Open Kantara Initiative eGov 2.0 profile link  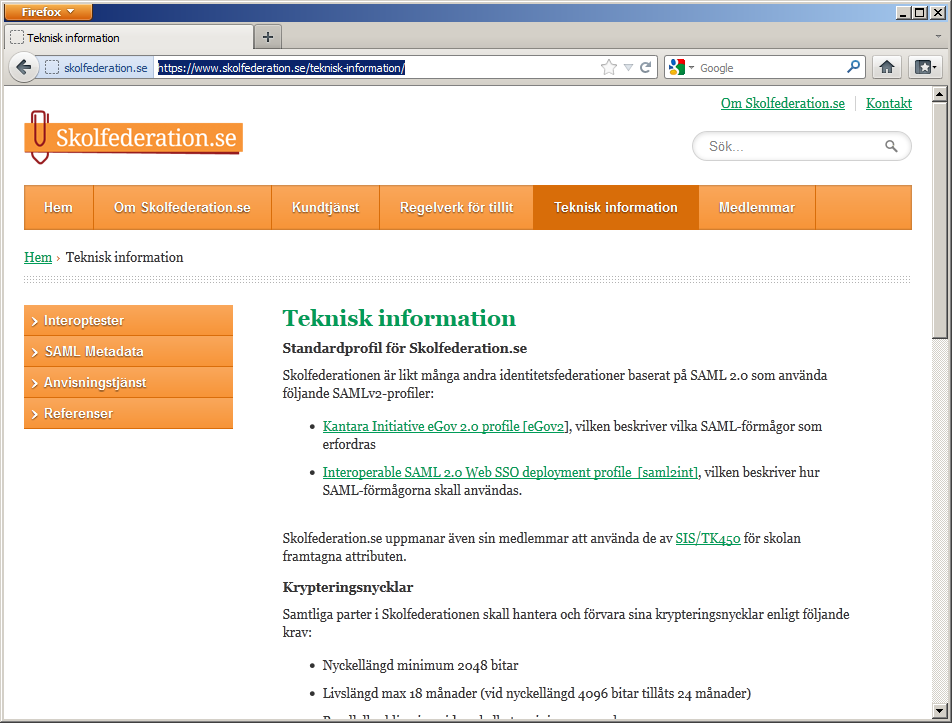[x=446, y=426]
